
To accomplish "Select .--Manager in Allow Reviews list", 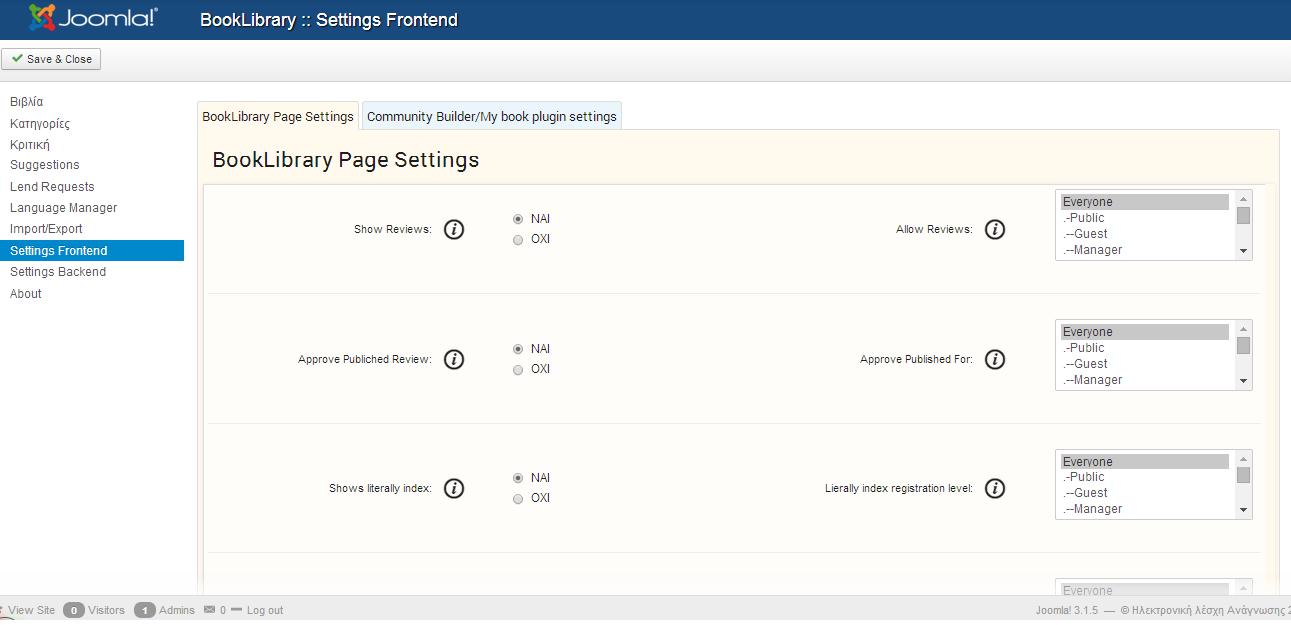I will point(1145,250).
